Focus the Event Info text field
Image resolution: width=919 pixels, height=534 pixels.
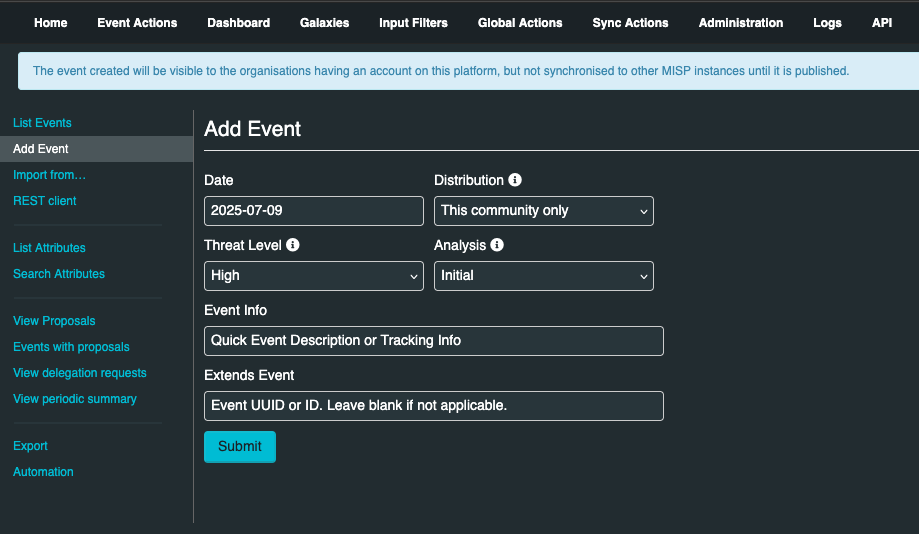click(433, 341)
